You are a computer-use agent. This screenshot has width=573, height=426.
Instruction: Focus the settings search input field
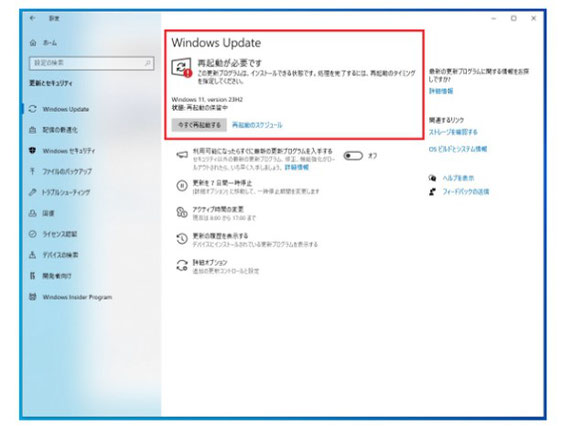(91, 63)
